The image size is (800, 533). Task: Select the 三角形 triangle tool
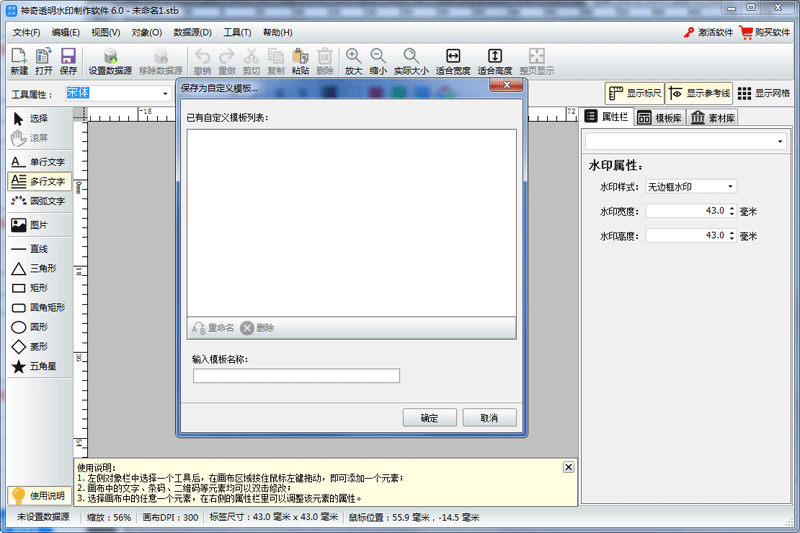tap(39, 268)
